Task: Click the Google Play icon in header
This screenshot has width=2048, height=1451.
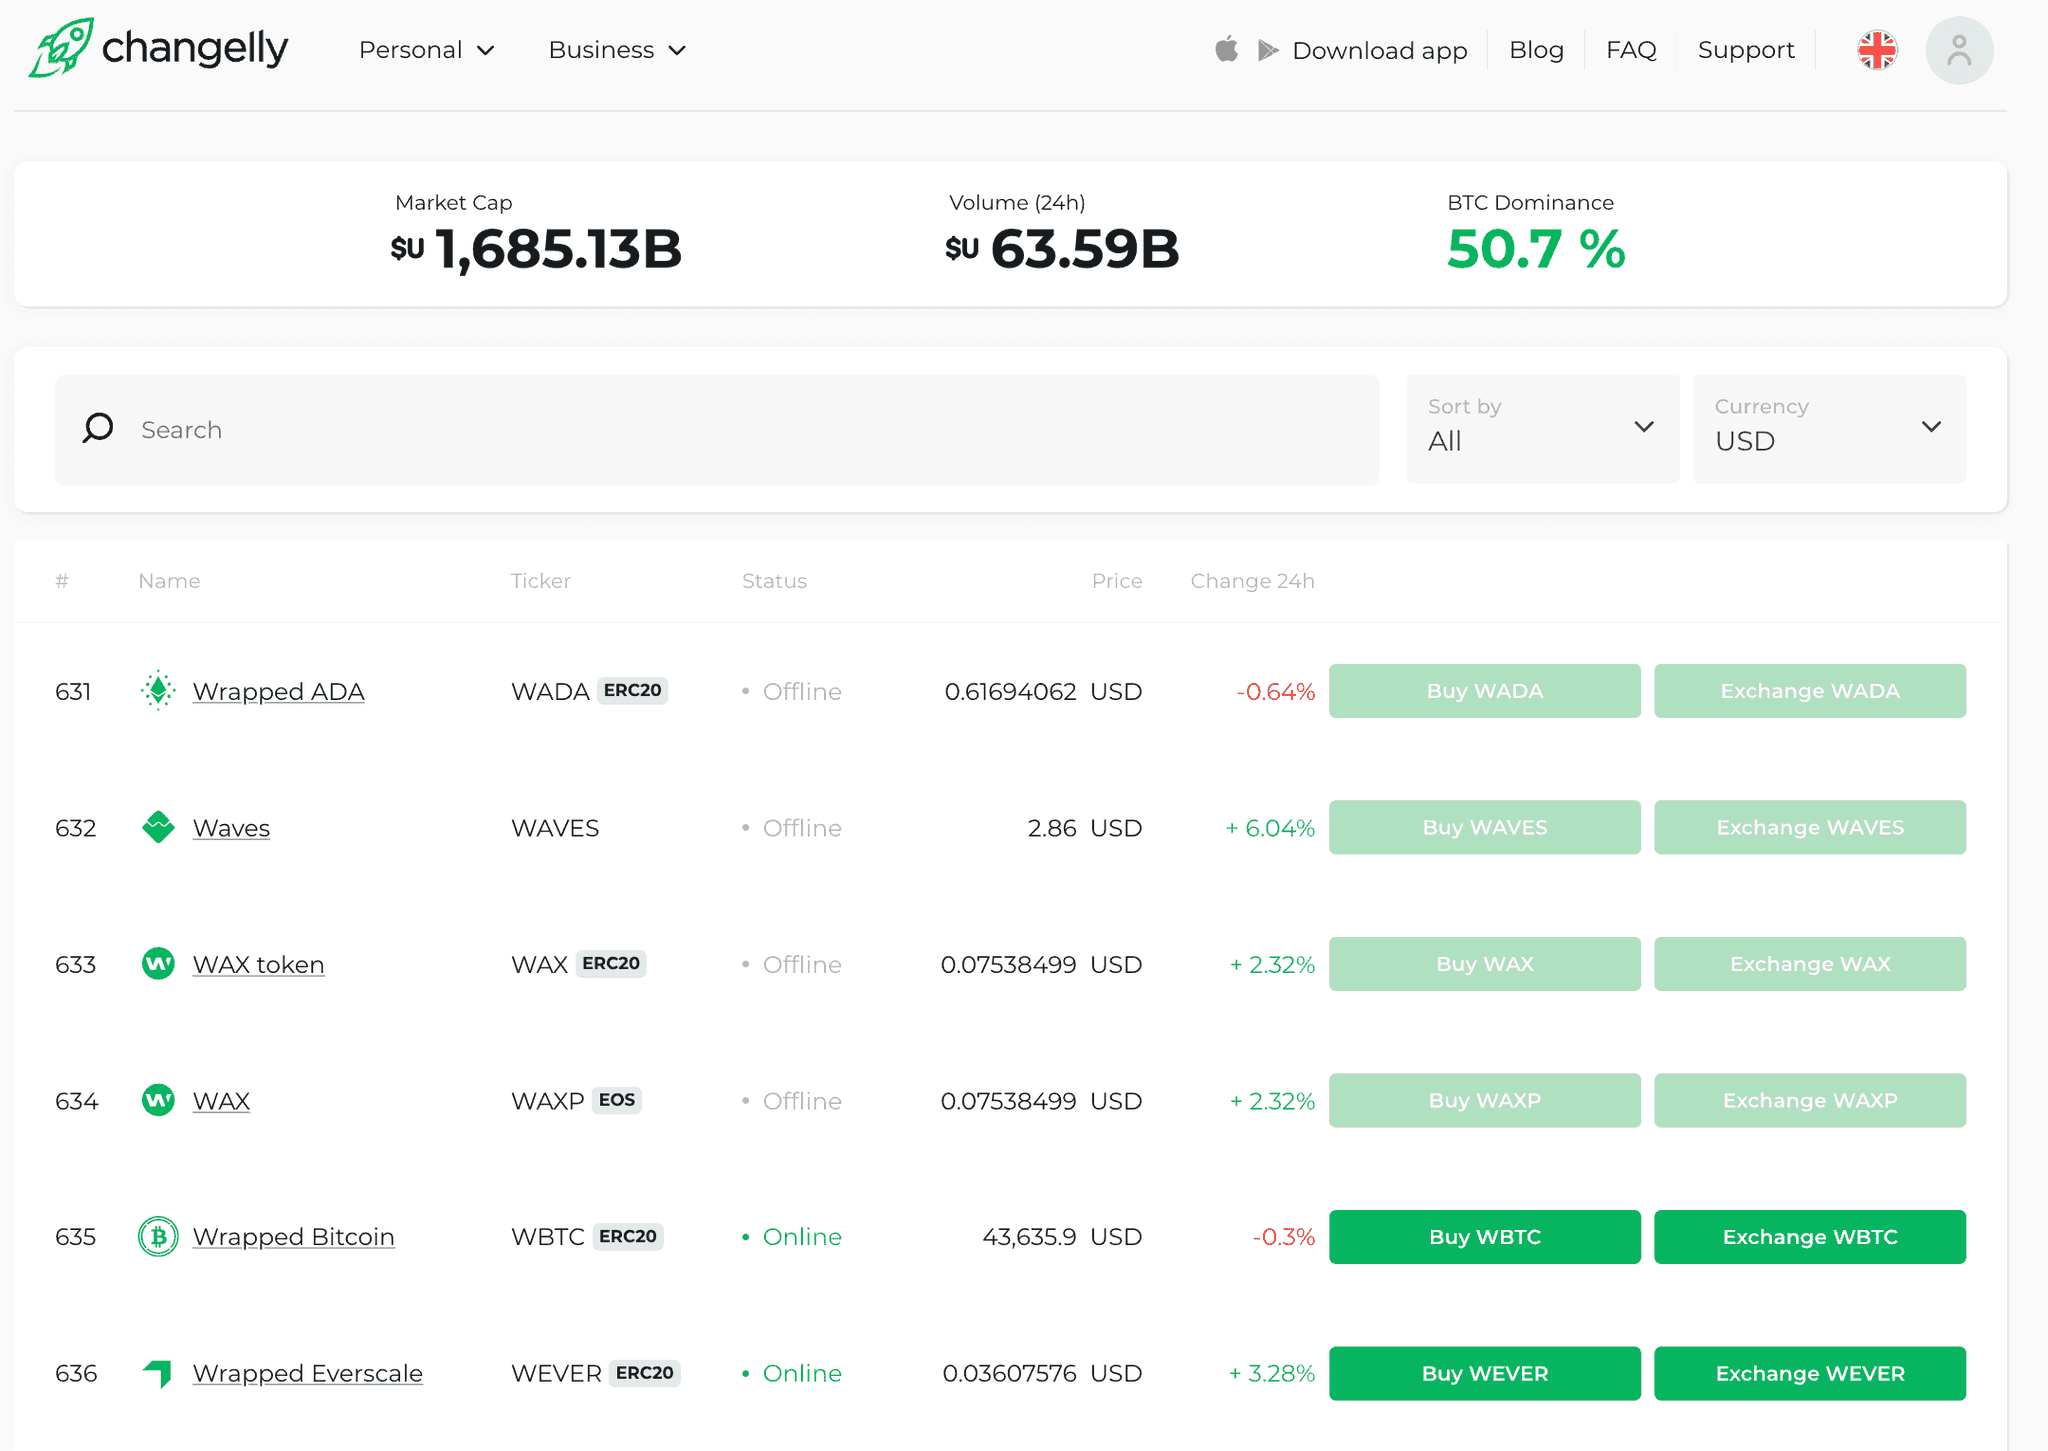Action: pos(1266,49)
